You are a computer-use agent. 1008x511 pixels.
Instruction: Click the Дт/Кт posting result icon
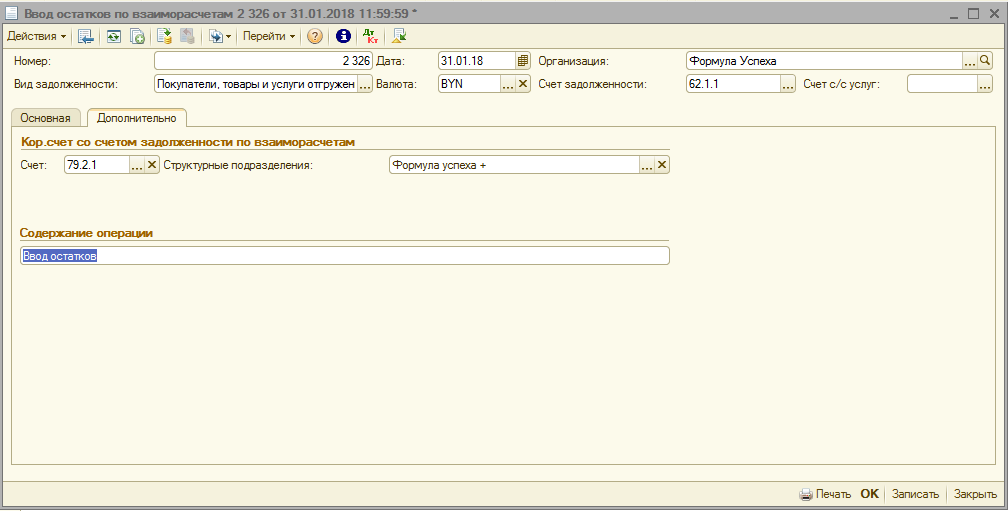370,36
